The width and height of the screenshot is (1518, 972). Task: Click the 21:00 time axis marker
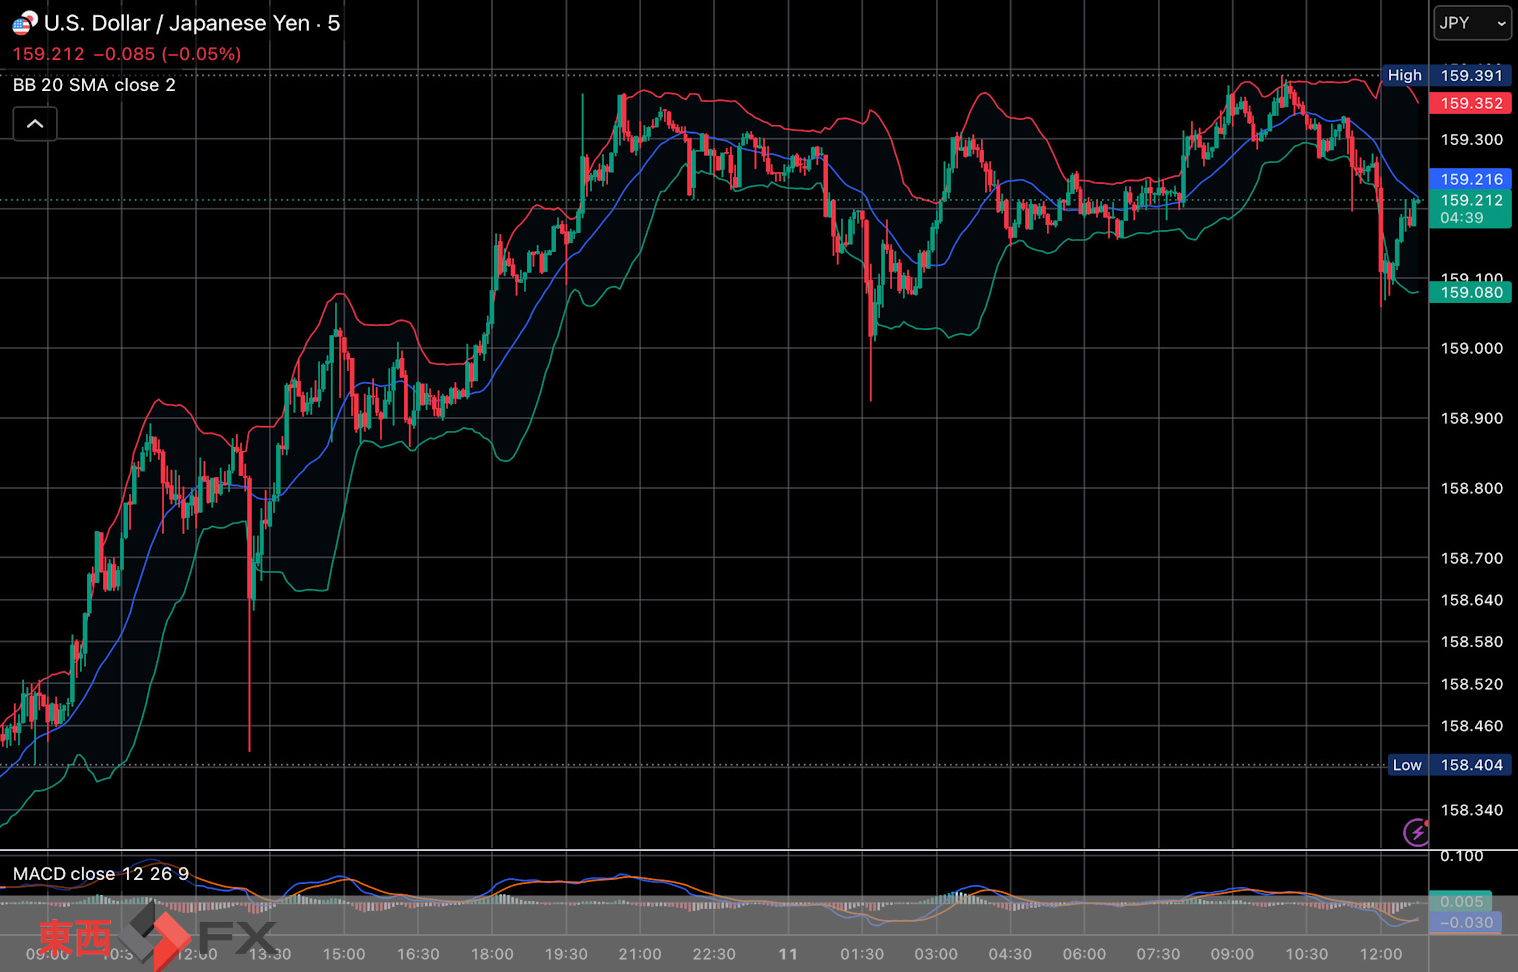click(640, 954)
